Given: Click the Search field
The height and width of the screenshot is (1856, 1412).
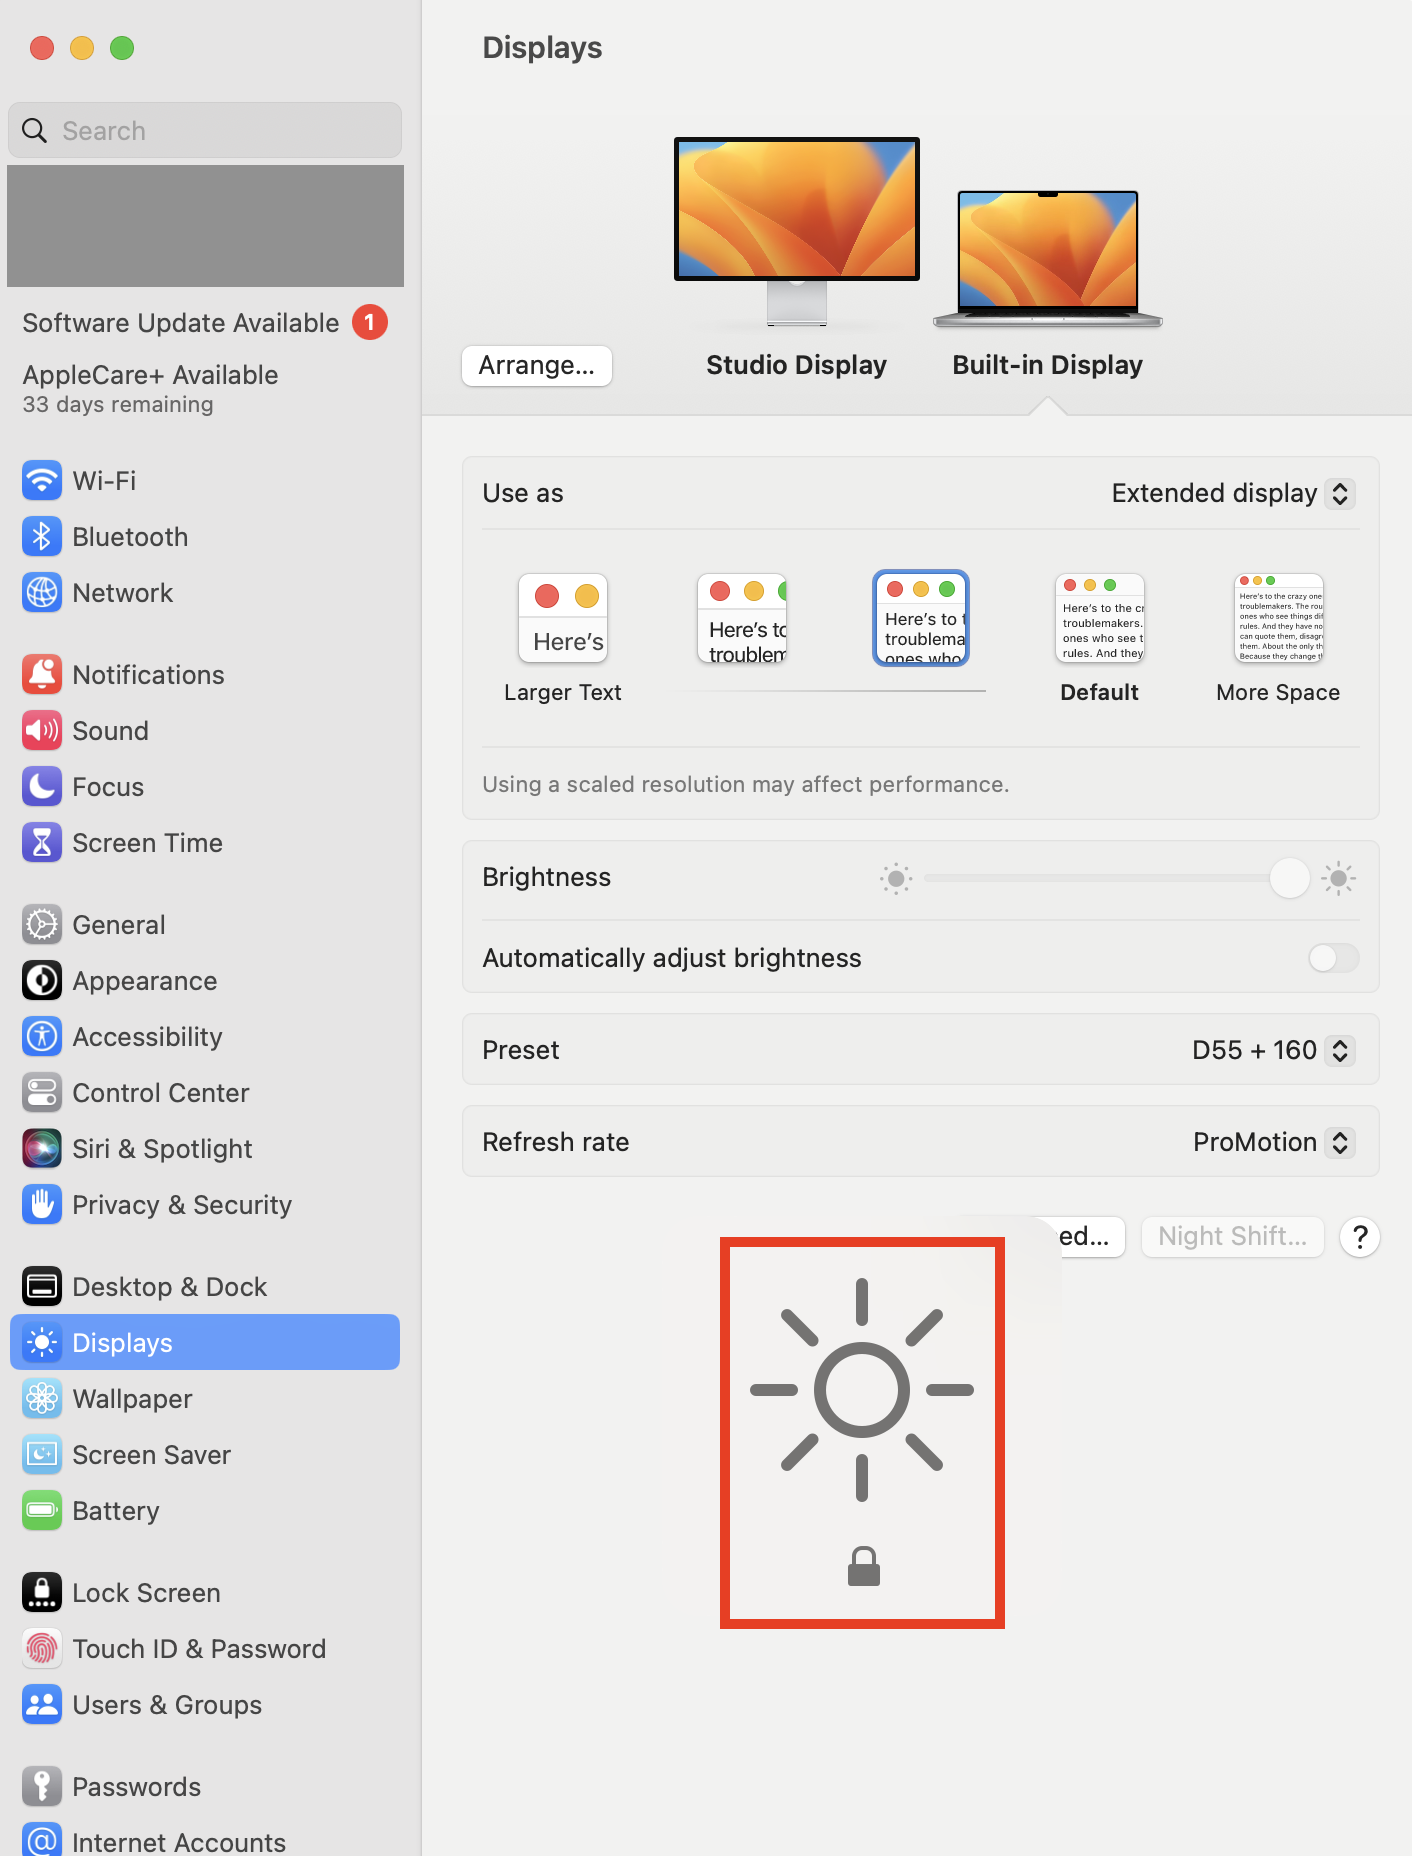Looking at the screenshot, I should point(205,130).
